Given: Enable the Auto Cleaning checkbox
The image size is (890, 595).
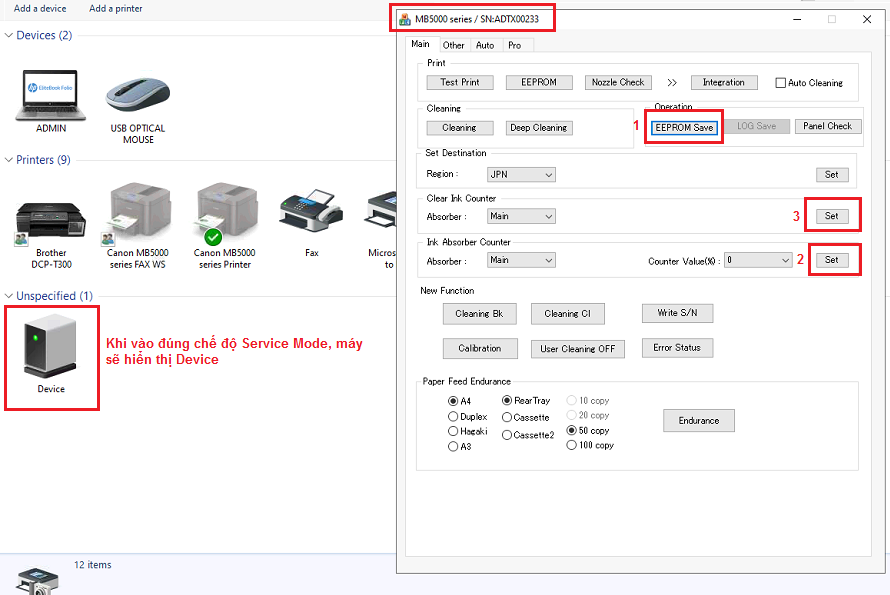Looking at the screenshot, I should click(780, 83).
